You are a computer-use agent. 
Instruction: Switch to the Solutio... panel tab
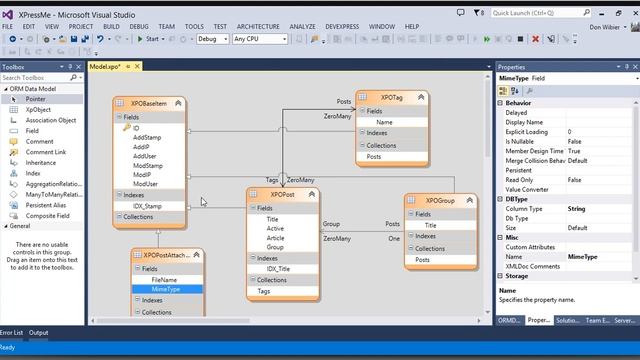point(567,320)
